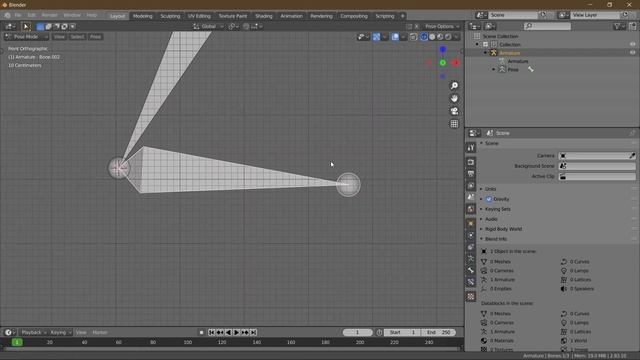Open the viewport Pose menu

point(95,37)
